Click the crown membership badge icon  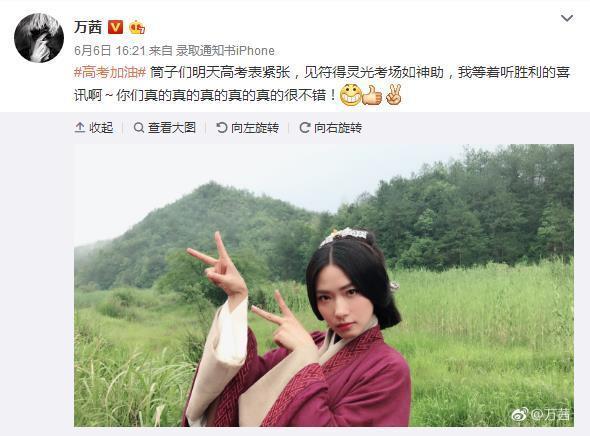[x=137, y=27]
